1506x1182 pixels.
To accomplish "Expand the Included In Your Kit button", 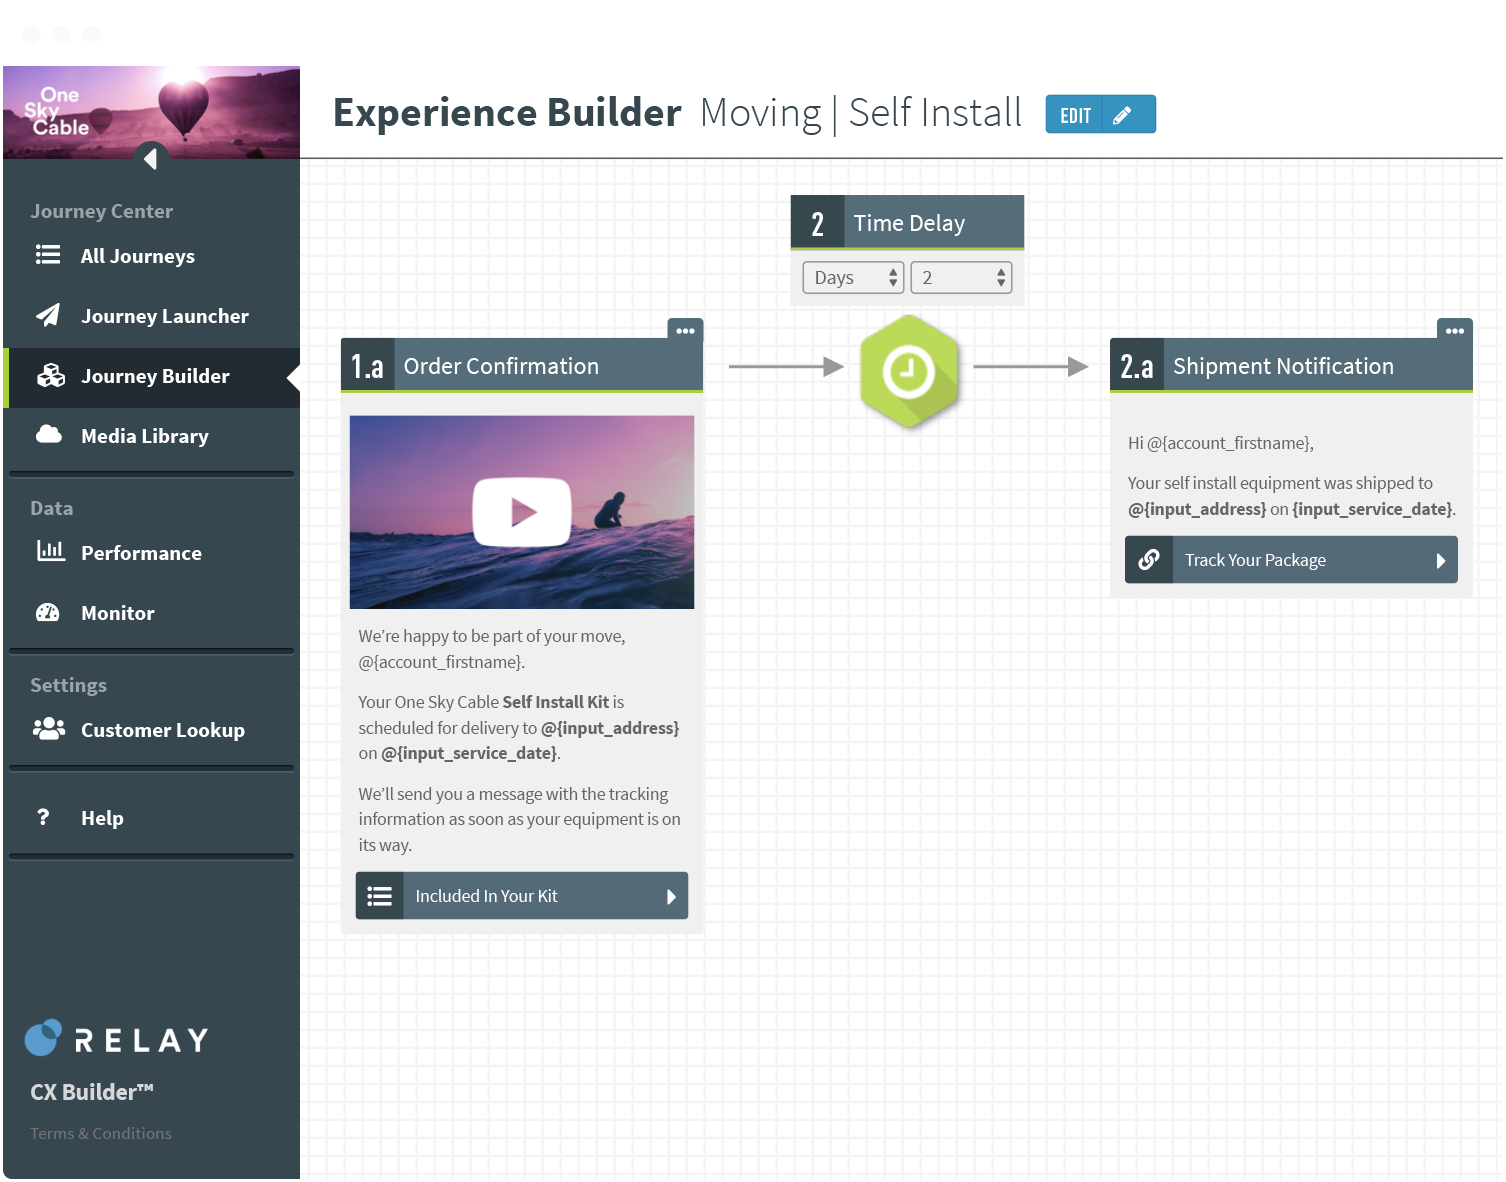I will [522, 896].
